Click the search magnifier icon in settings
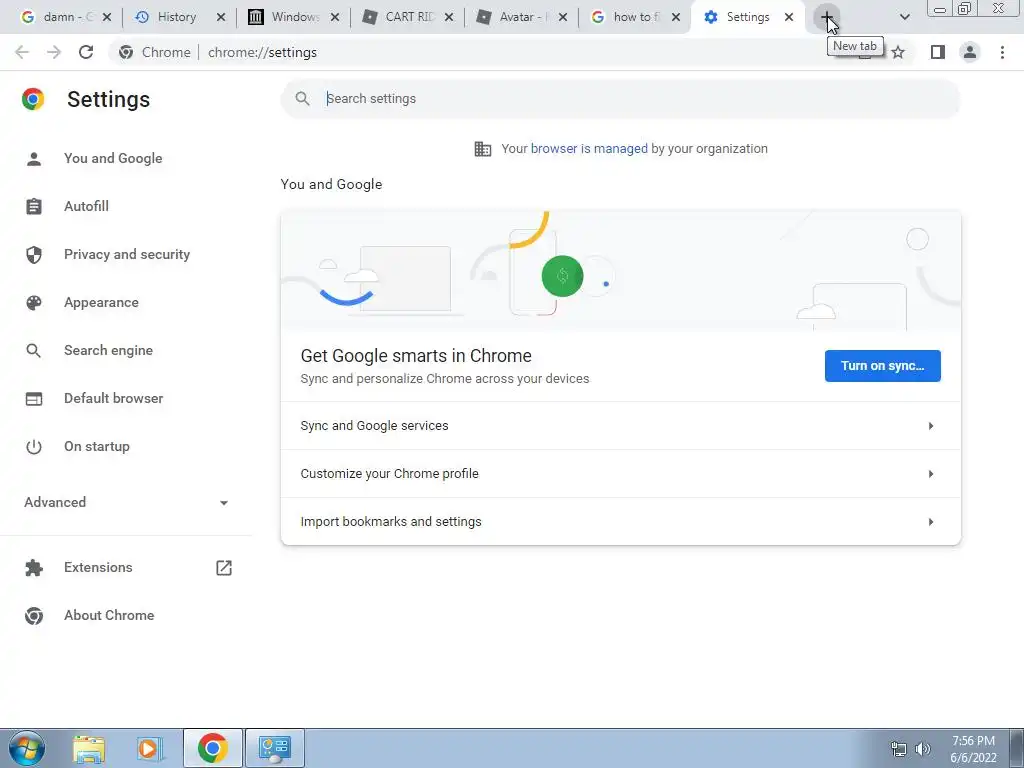 [x=302, y=99]
